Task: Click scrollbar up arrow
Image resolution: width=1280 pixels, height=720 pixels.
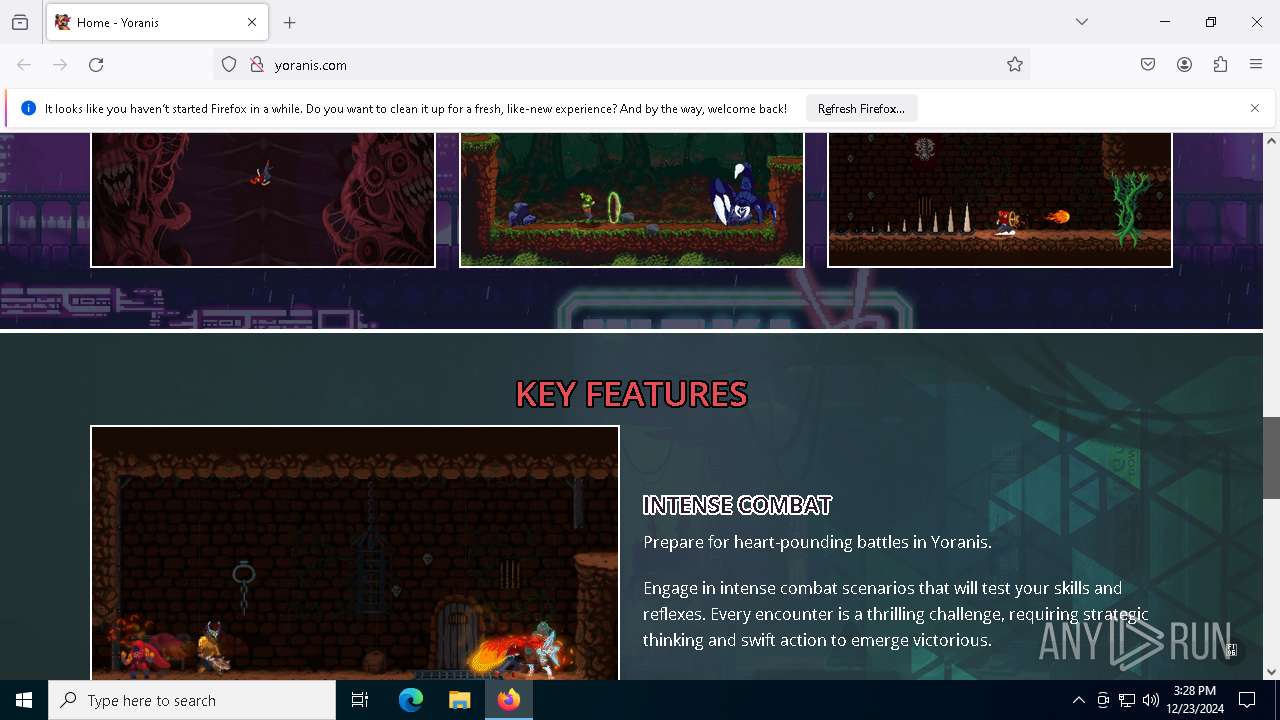Action: point(1271,141)
